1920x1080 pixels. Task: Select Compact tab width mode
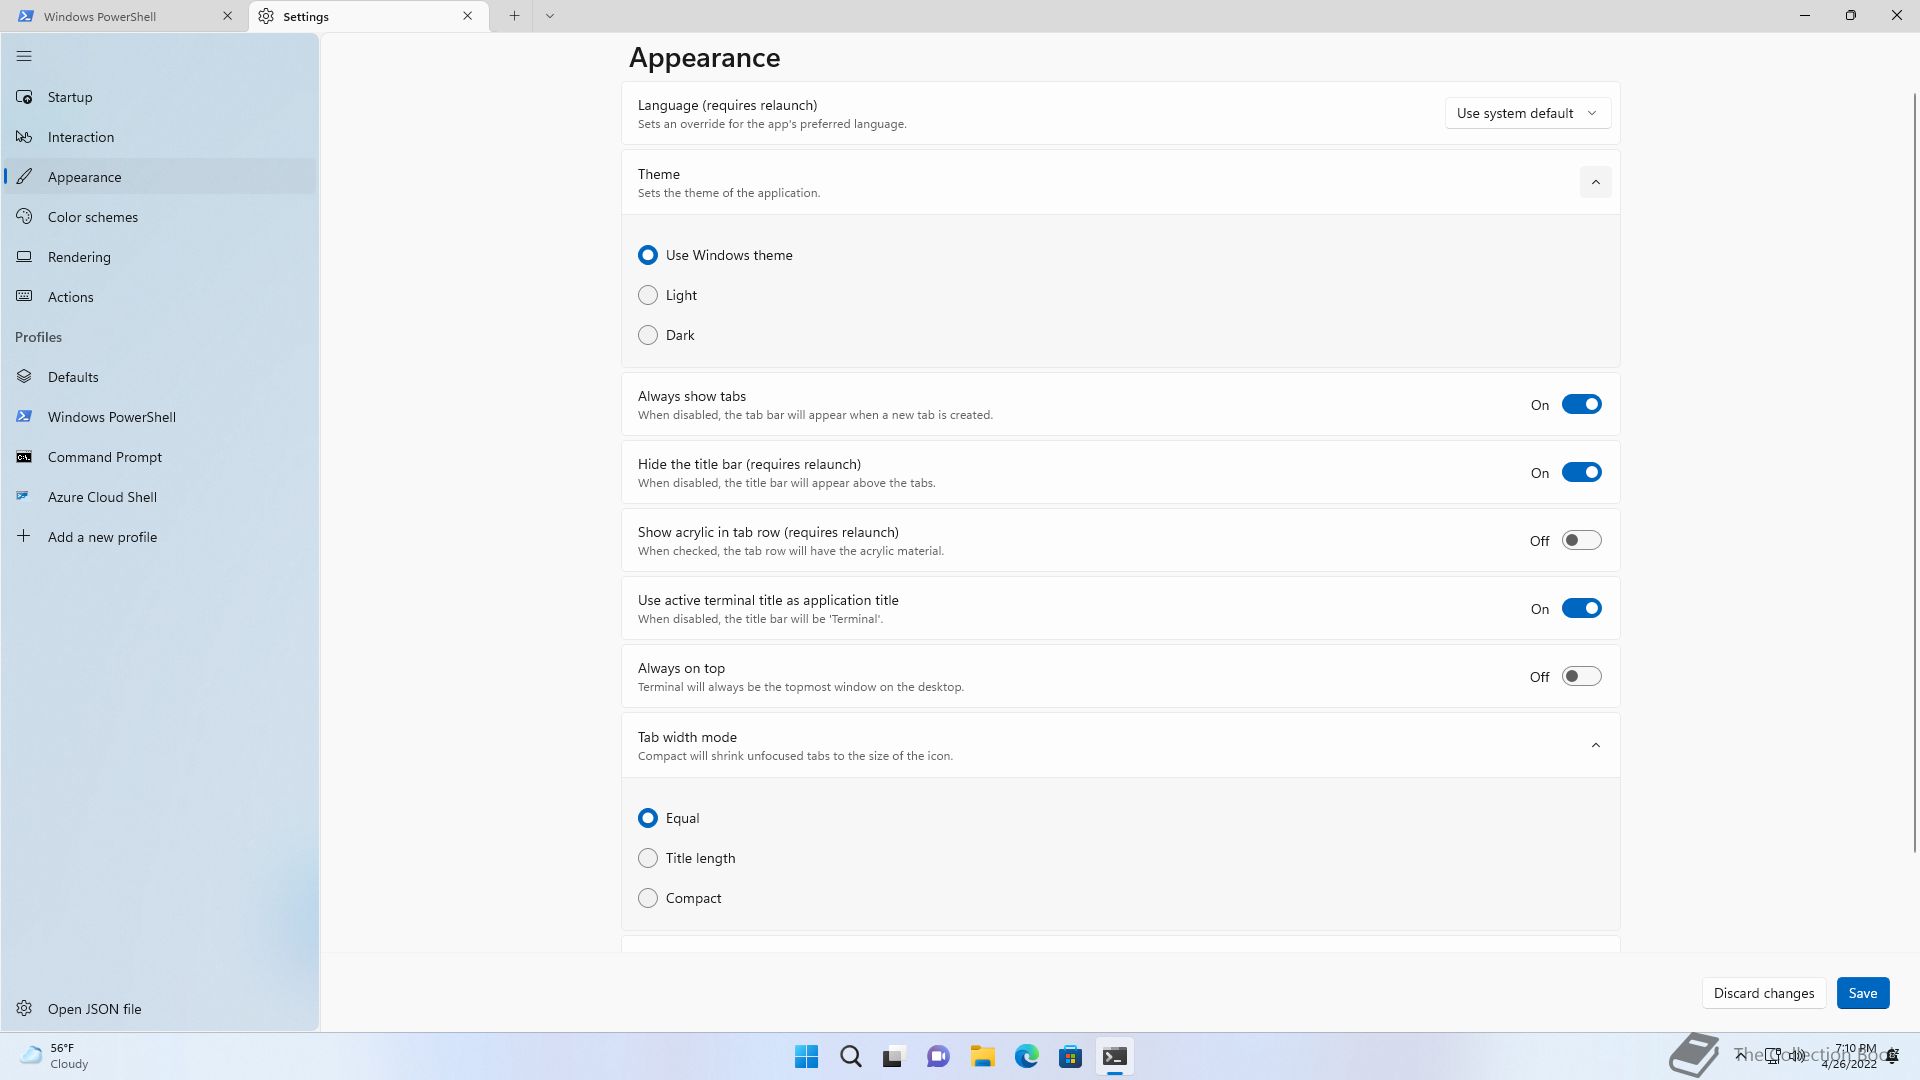[648, 898]
